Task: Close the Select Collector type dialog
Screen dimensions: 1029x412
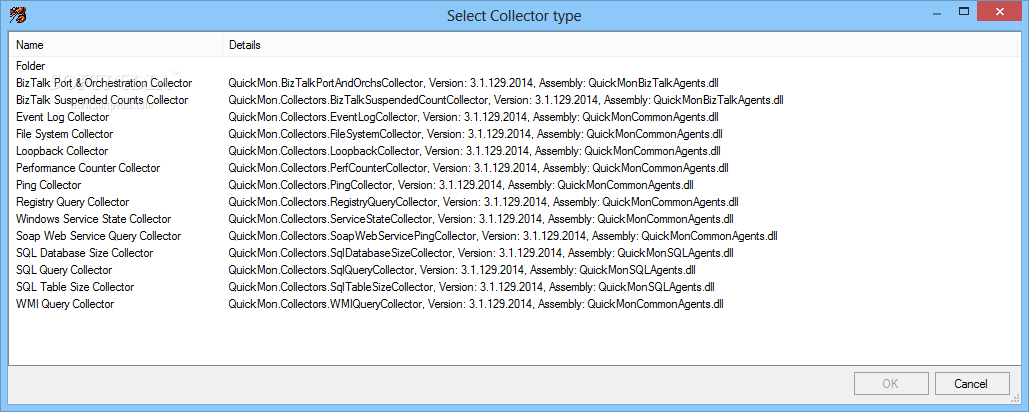Action: [999, 12]
